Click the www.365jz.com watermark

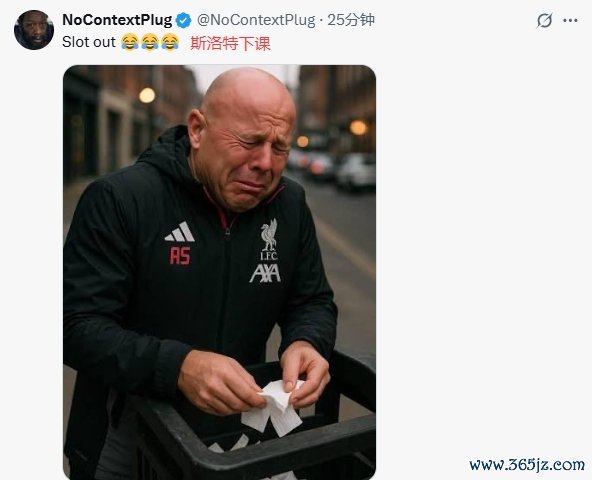(527, 464)
